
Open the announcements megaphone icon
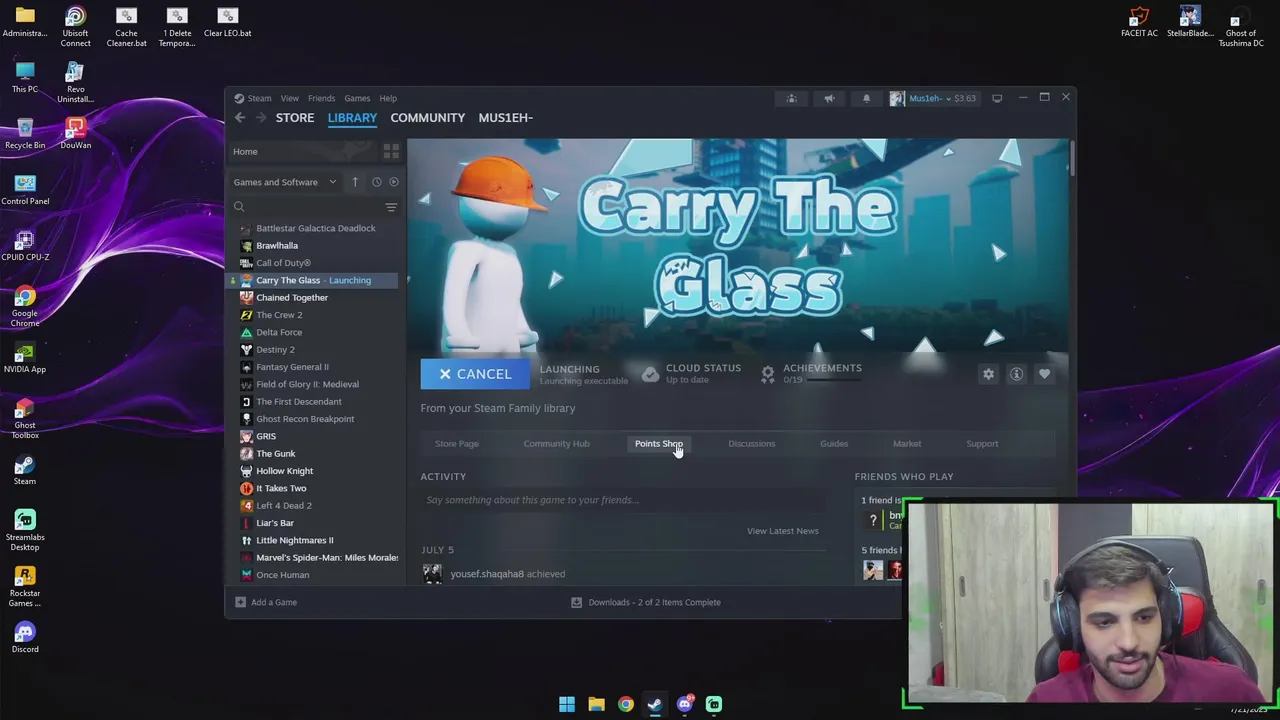pyautogui.click(x=829, y=98)
